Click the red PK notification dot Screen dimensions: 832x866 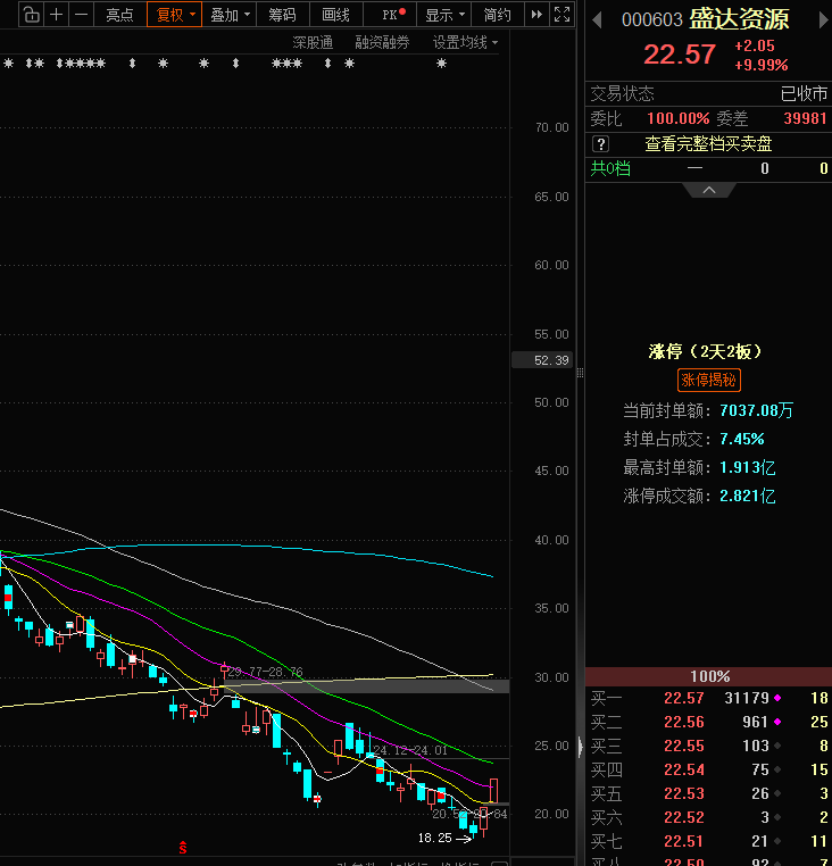[x=403, y=12]
